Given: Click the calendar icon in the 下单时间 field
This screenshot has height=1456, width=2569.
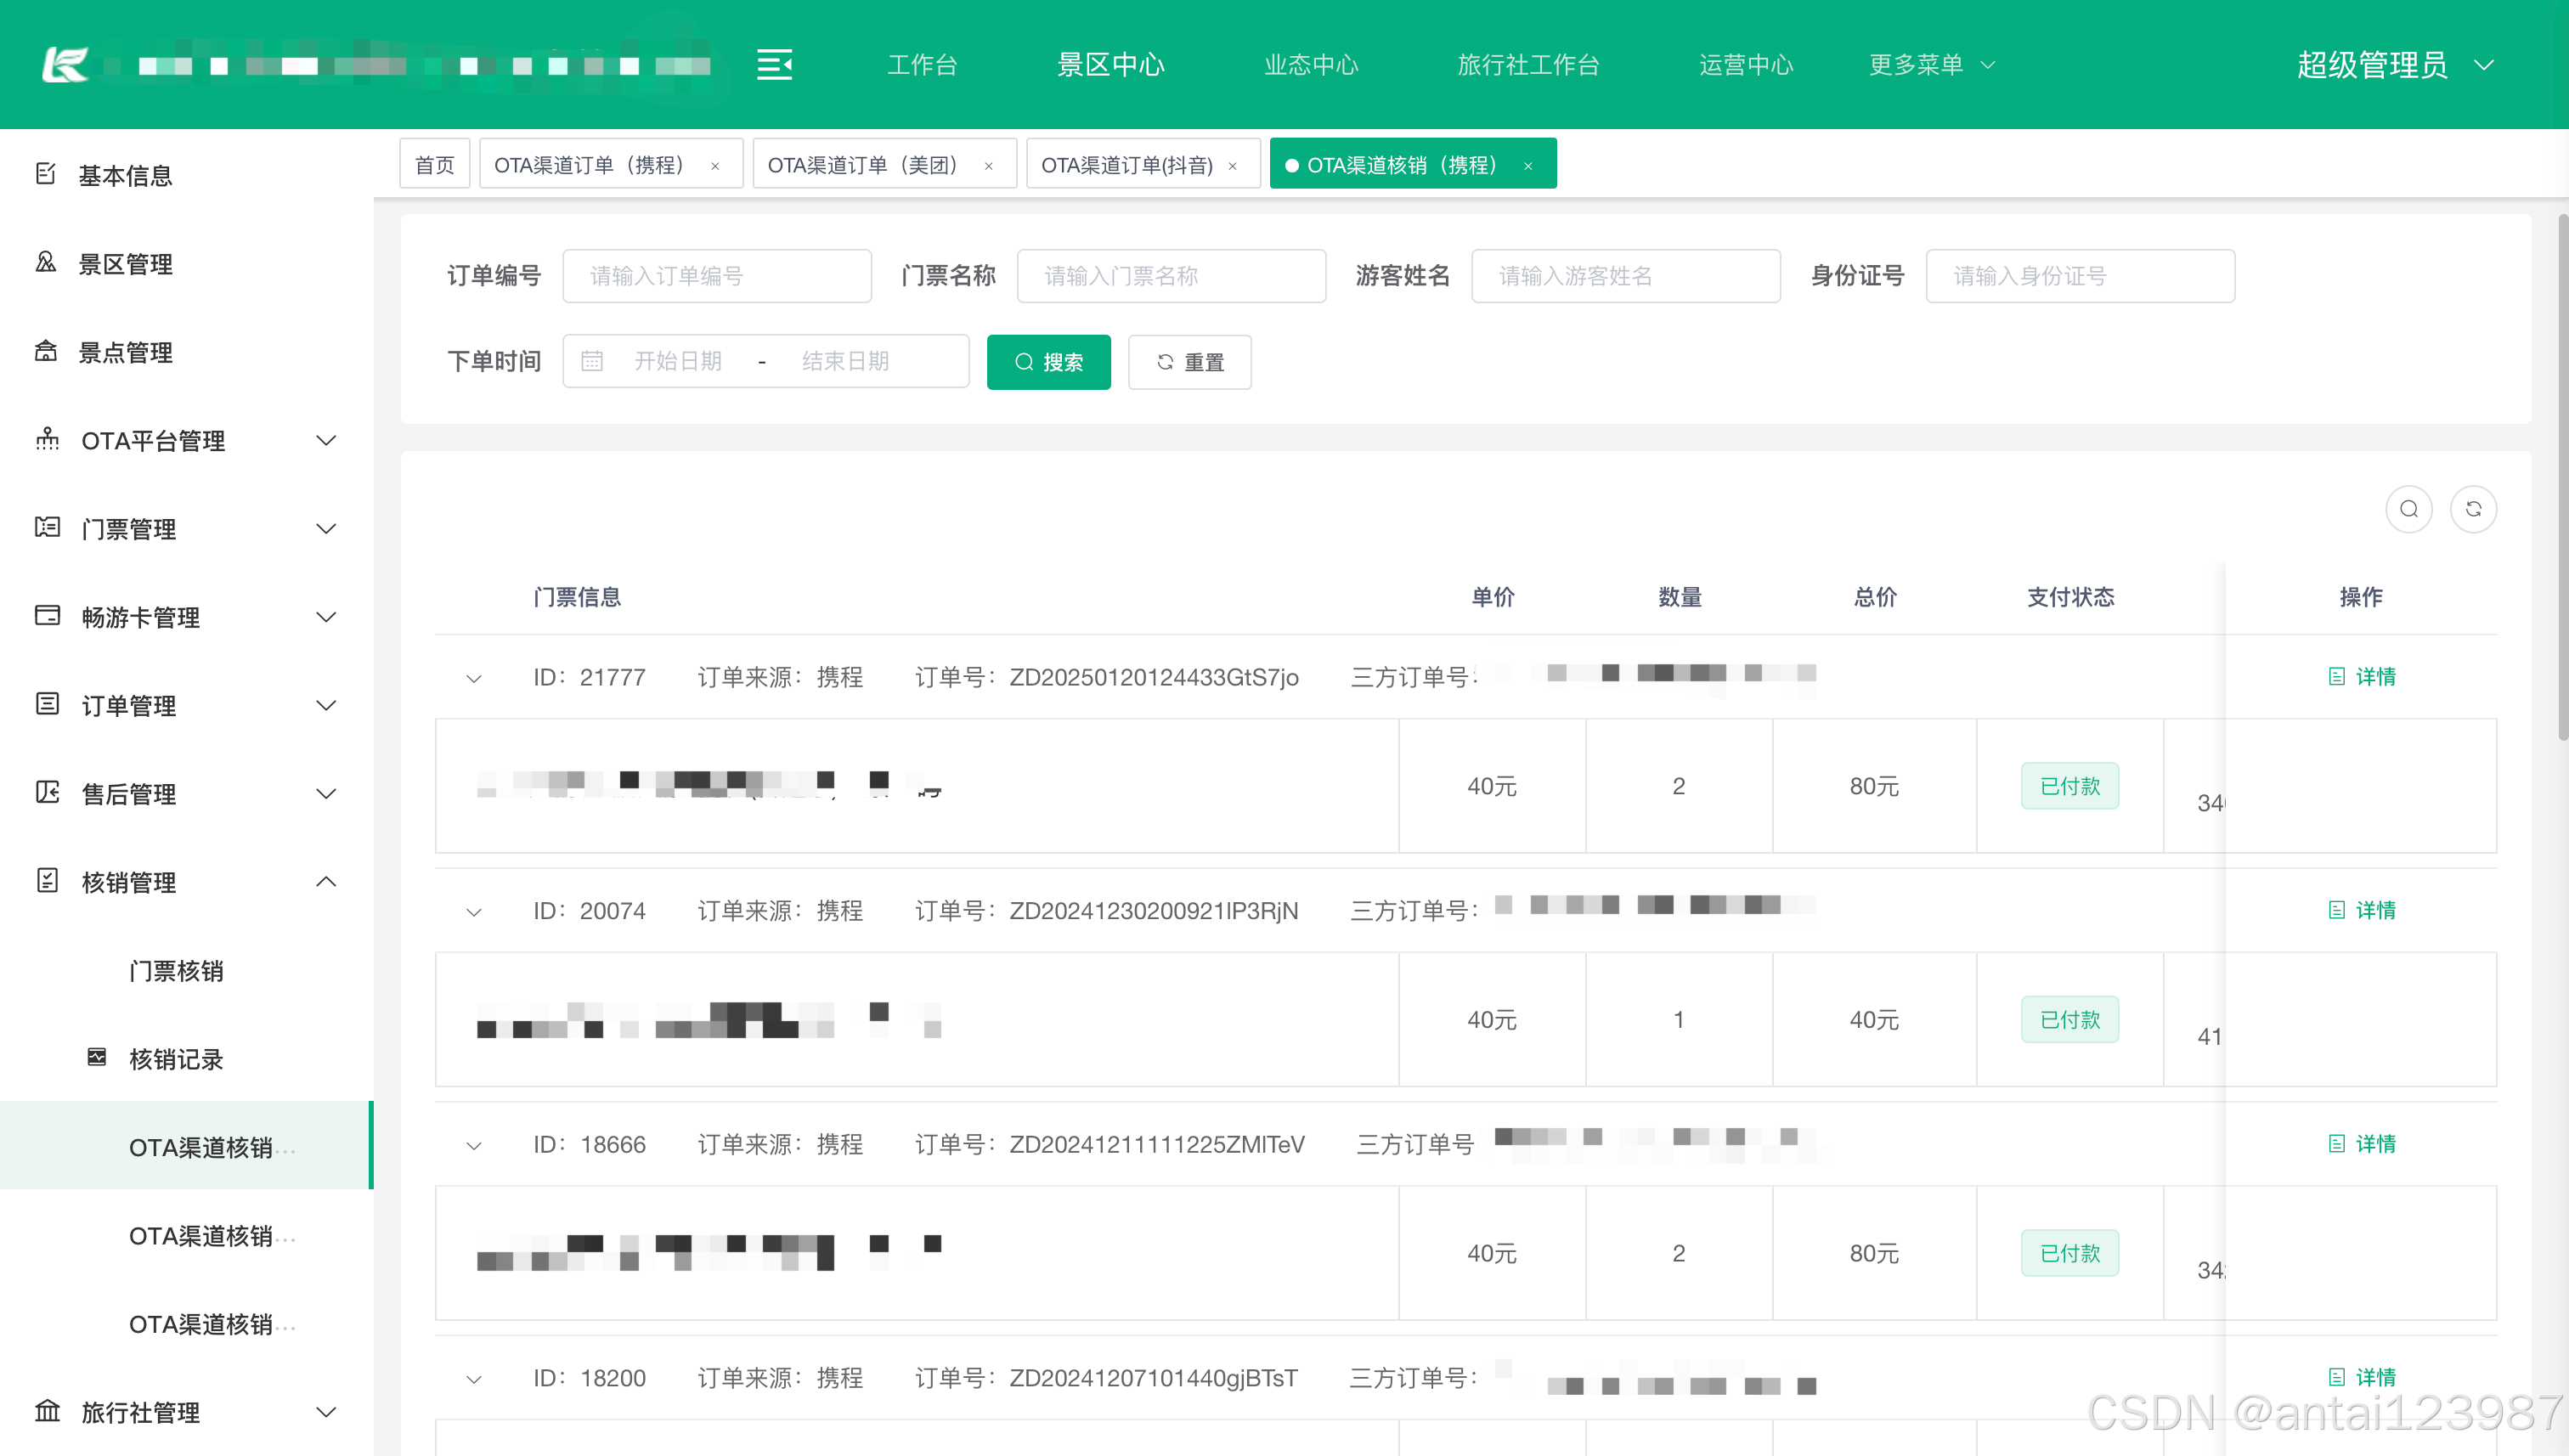Looking at the screenshot, I should tap(592, 361).
